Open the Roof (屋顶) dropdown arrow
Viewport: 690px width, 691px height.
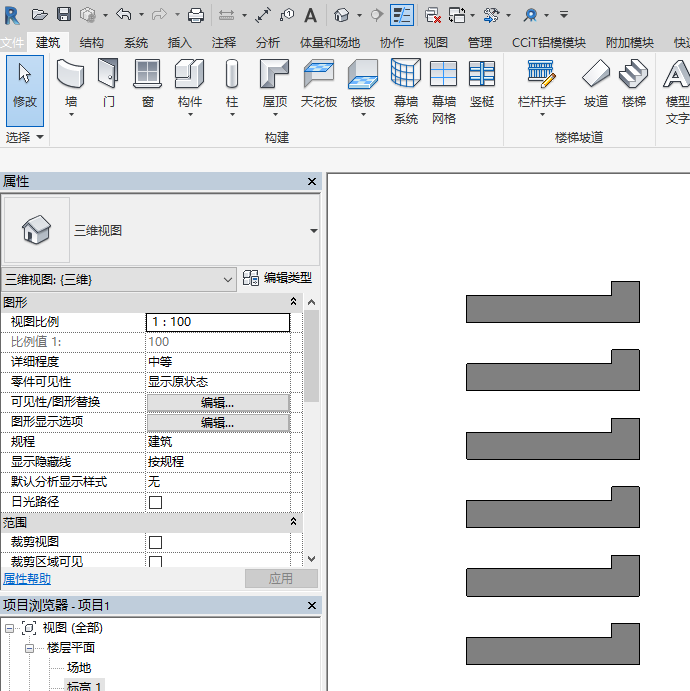(x=275, y=115)
